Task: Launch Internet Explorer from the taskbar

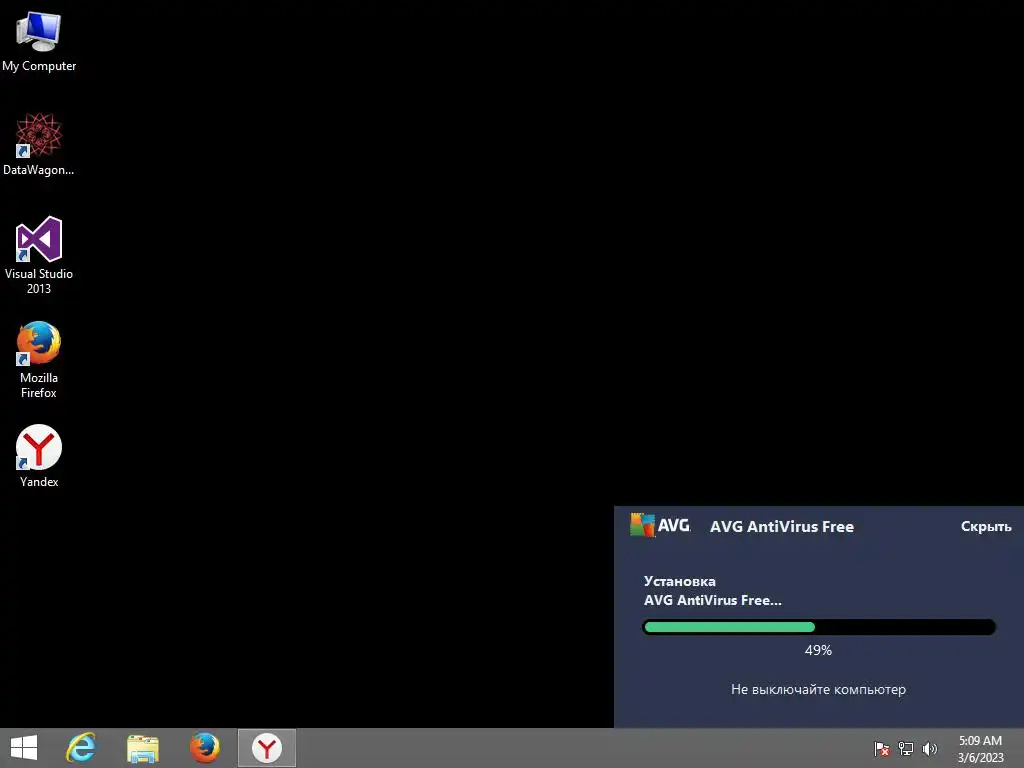Action: [81, 748]
